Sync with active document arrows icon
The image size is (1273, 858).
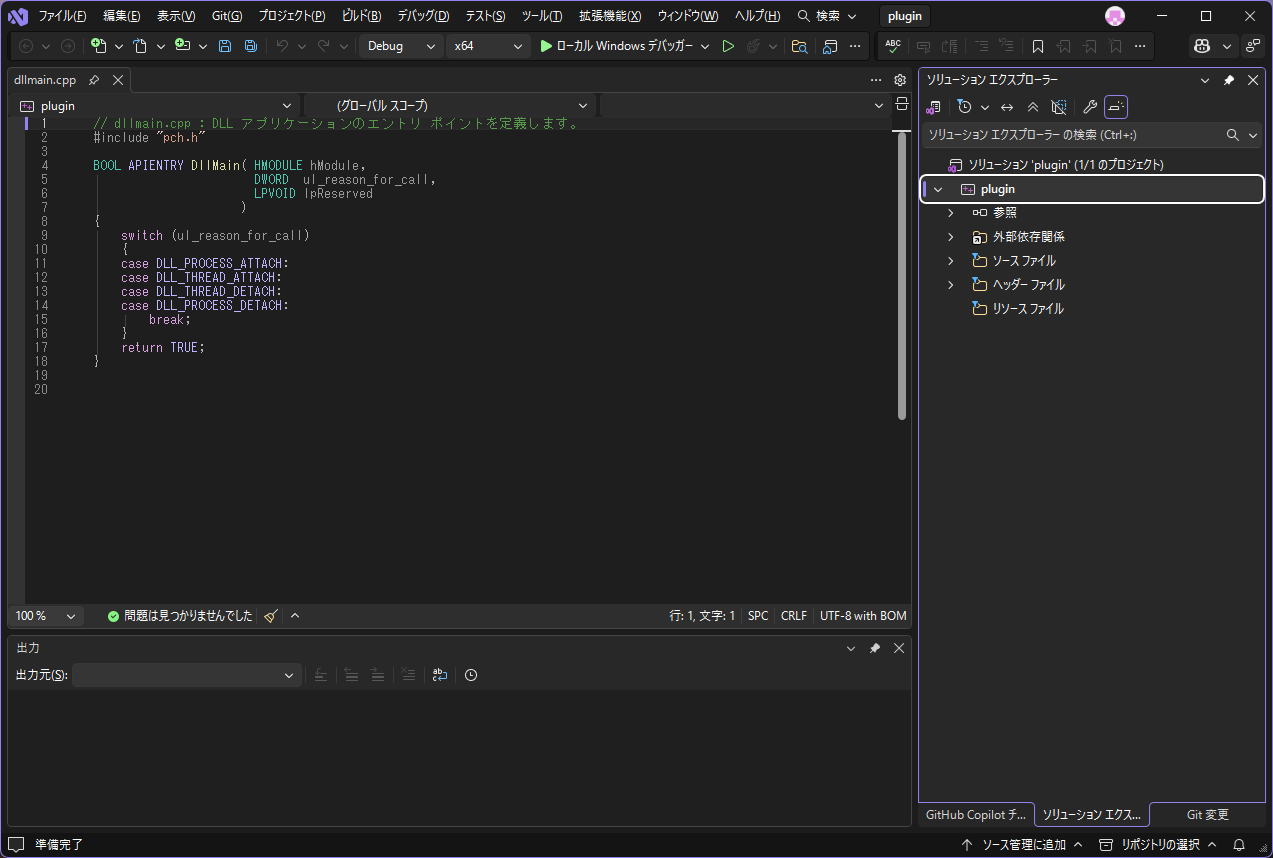click(x=1008, y=107)
